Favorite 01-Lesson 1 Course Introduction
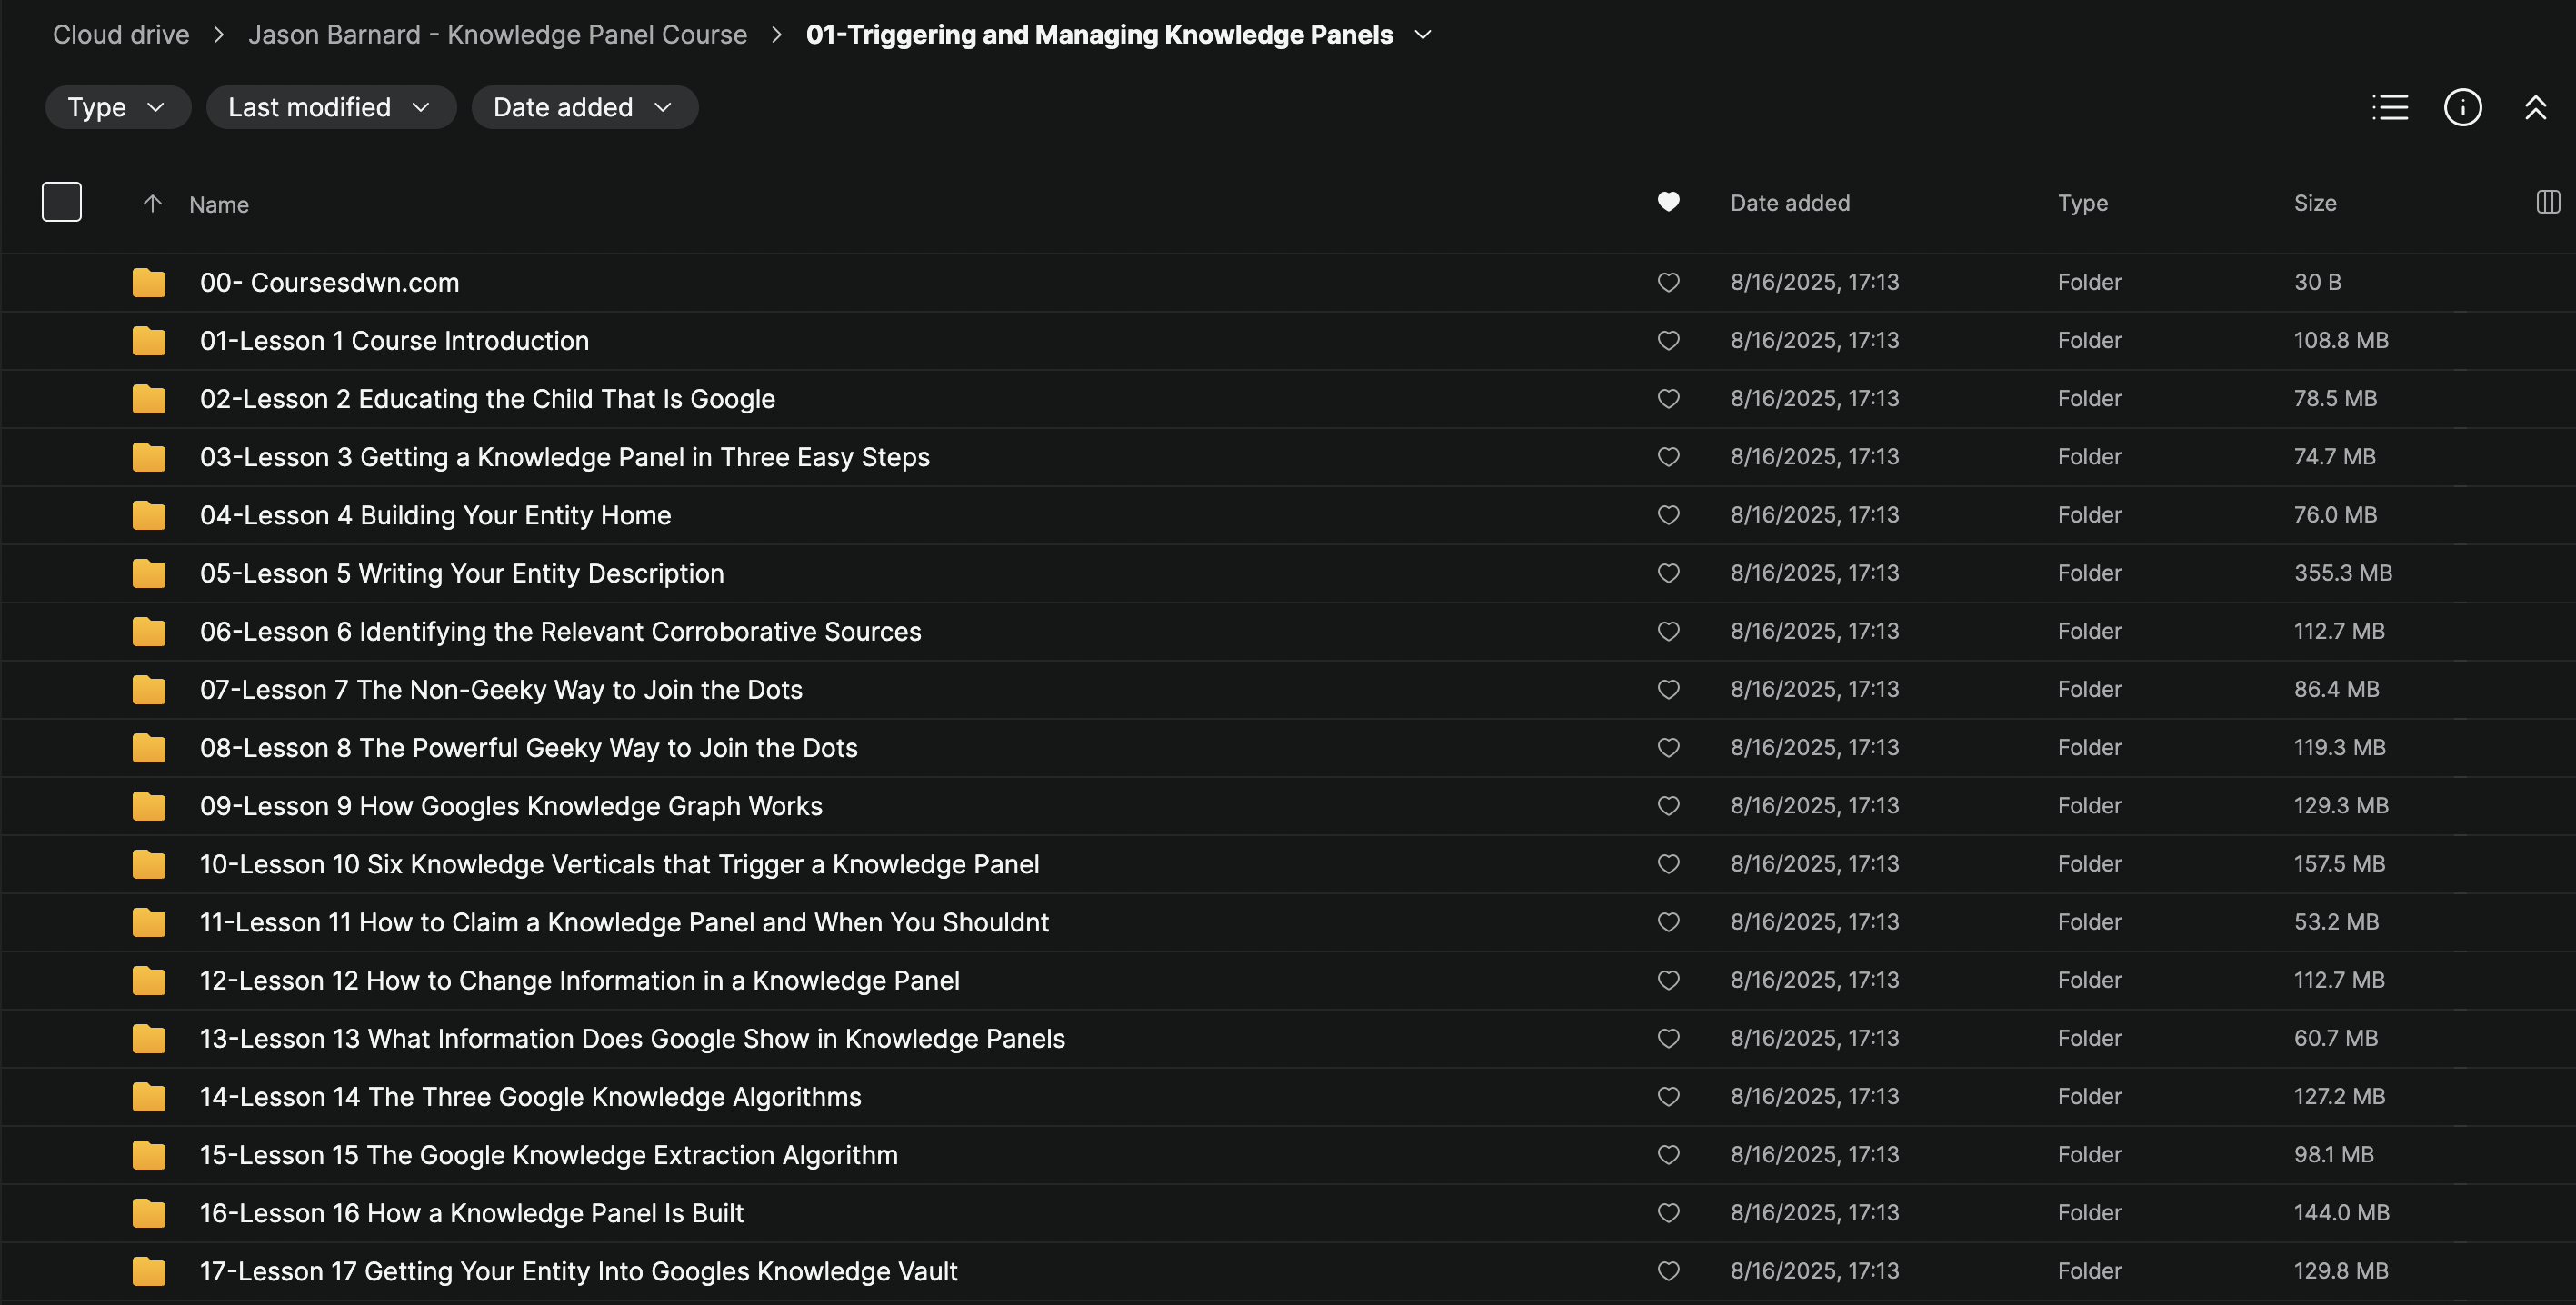The height and width of the screenshot is (1305, 2576). point(1667,340)
